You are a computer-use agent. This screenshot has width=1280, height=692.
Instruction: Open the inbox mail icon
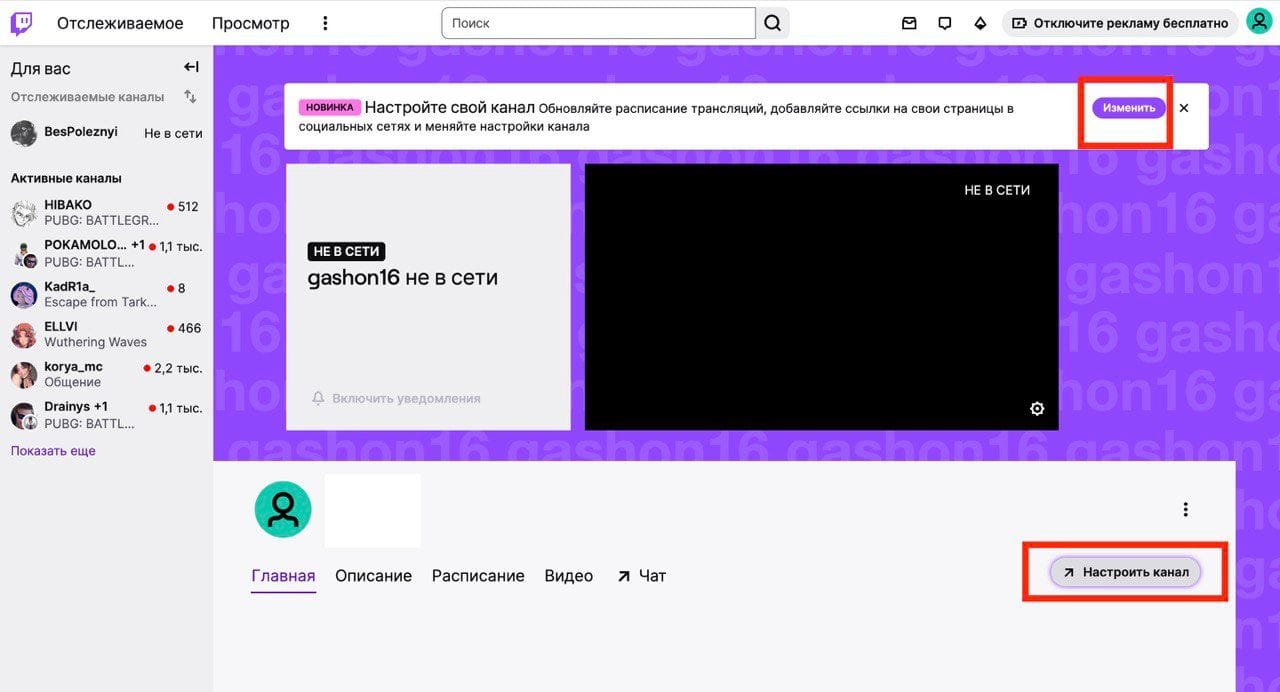tap(909, 23)
